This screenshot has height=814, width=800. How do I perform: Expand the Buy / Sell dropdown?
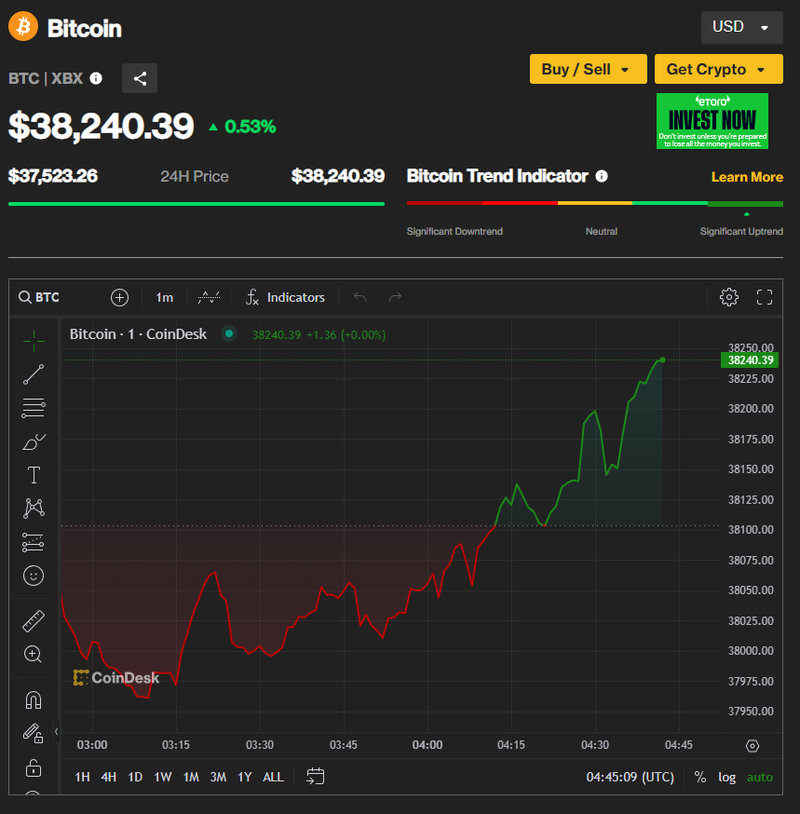pos(588,69)
